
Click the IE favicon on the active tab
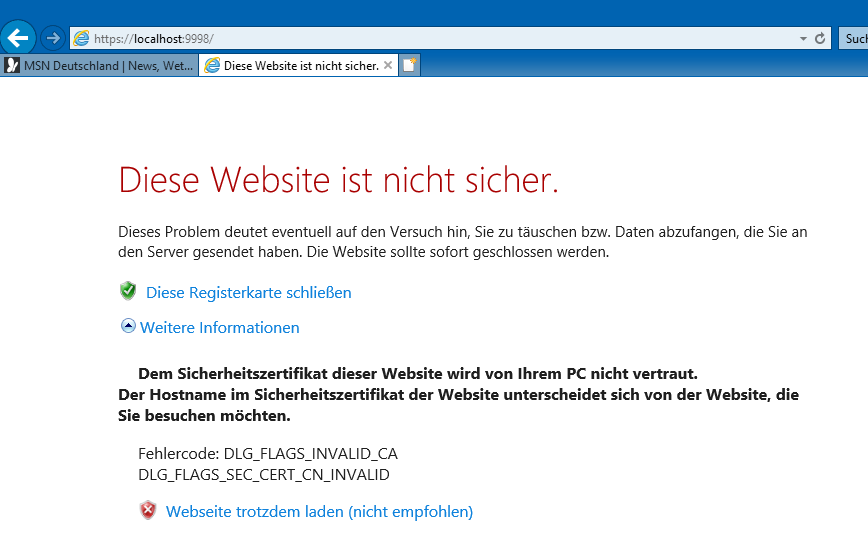click(212, 65)
